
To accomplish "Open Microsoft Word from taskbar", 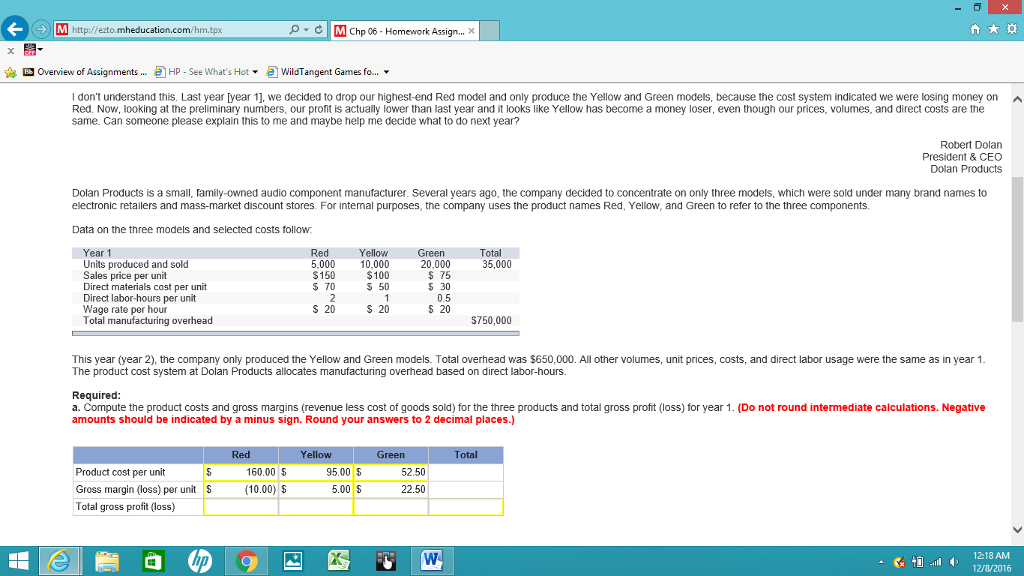I will click(432, 561).
